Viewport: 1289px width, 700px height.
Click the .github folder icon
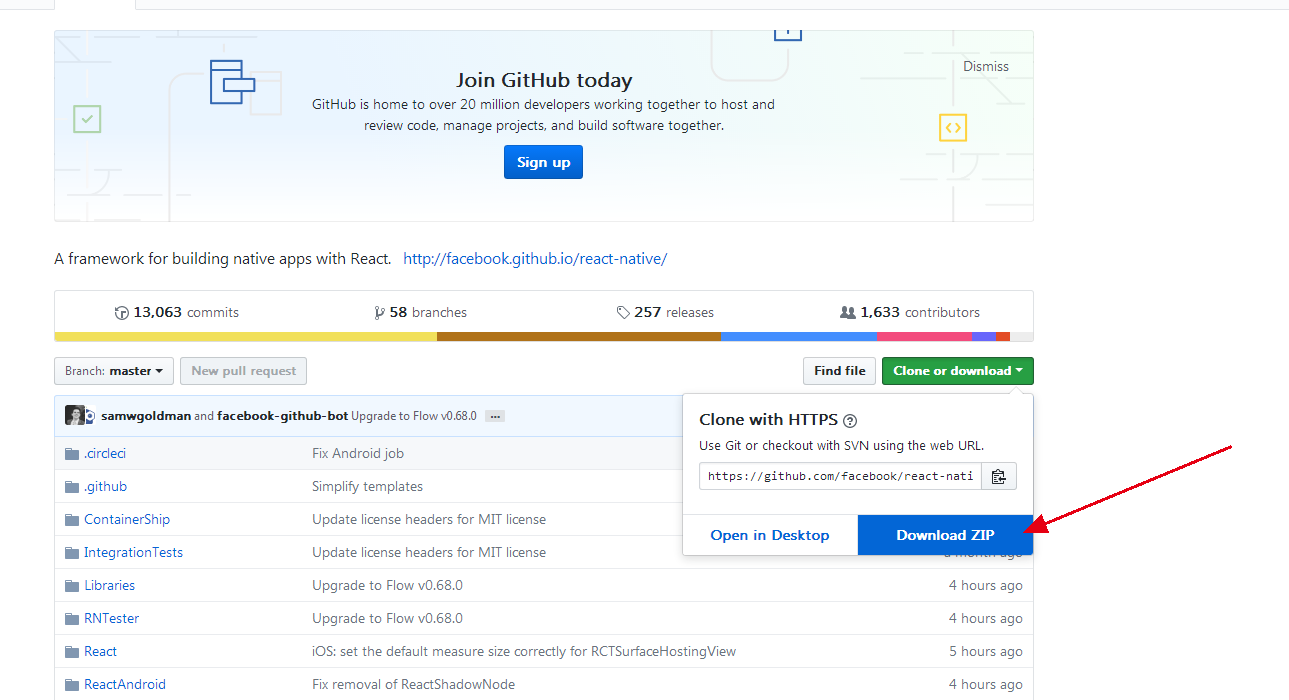point(72,487)
